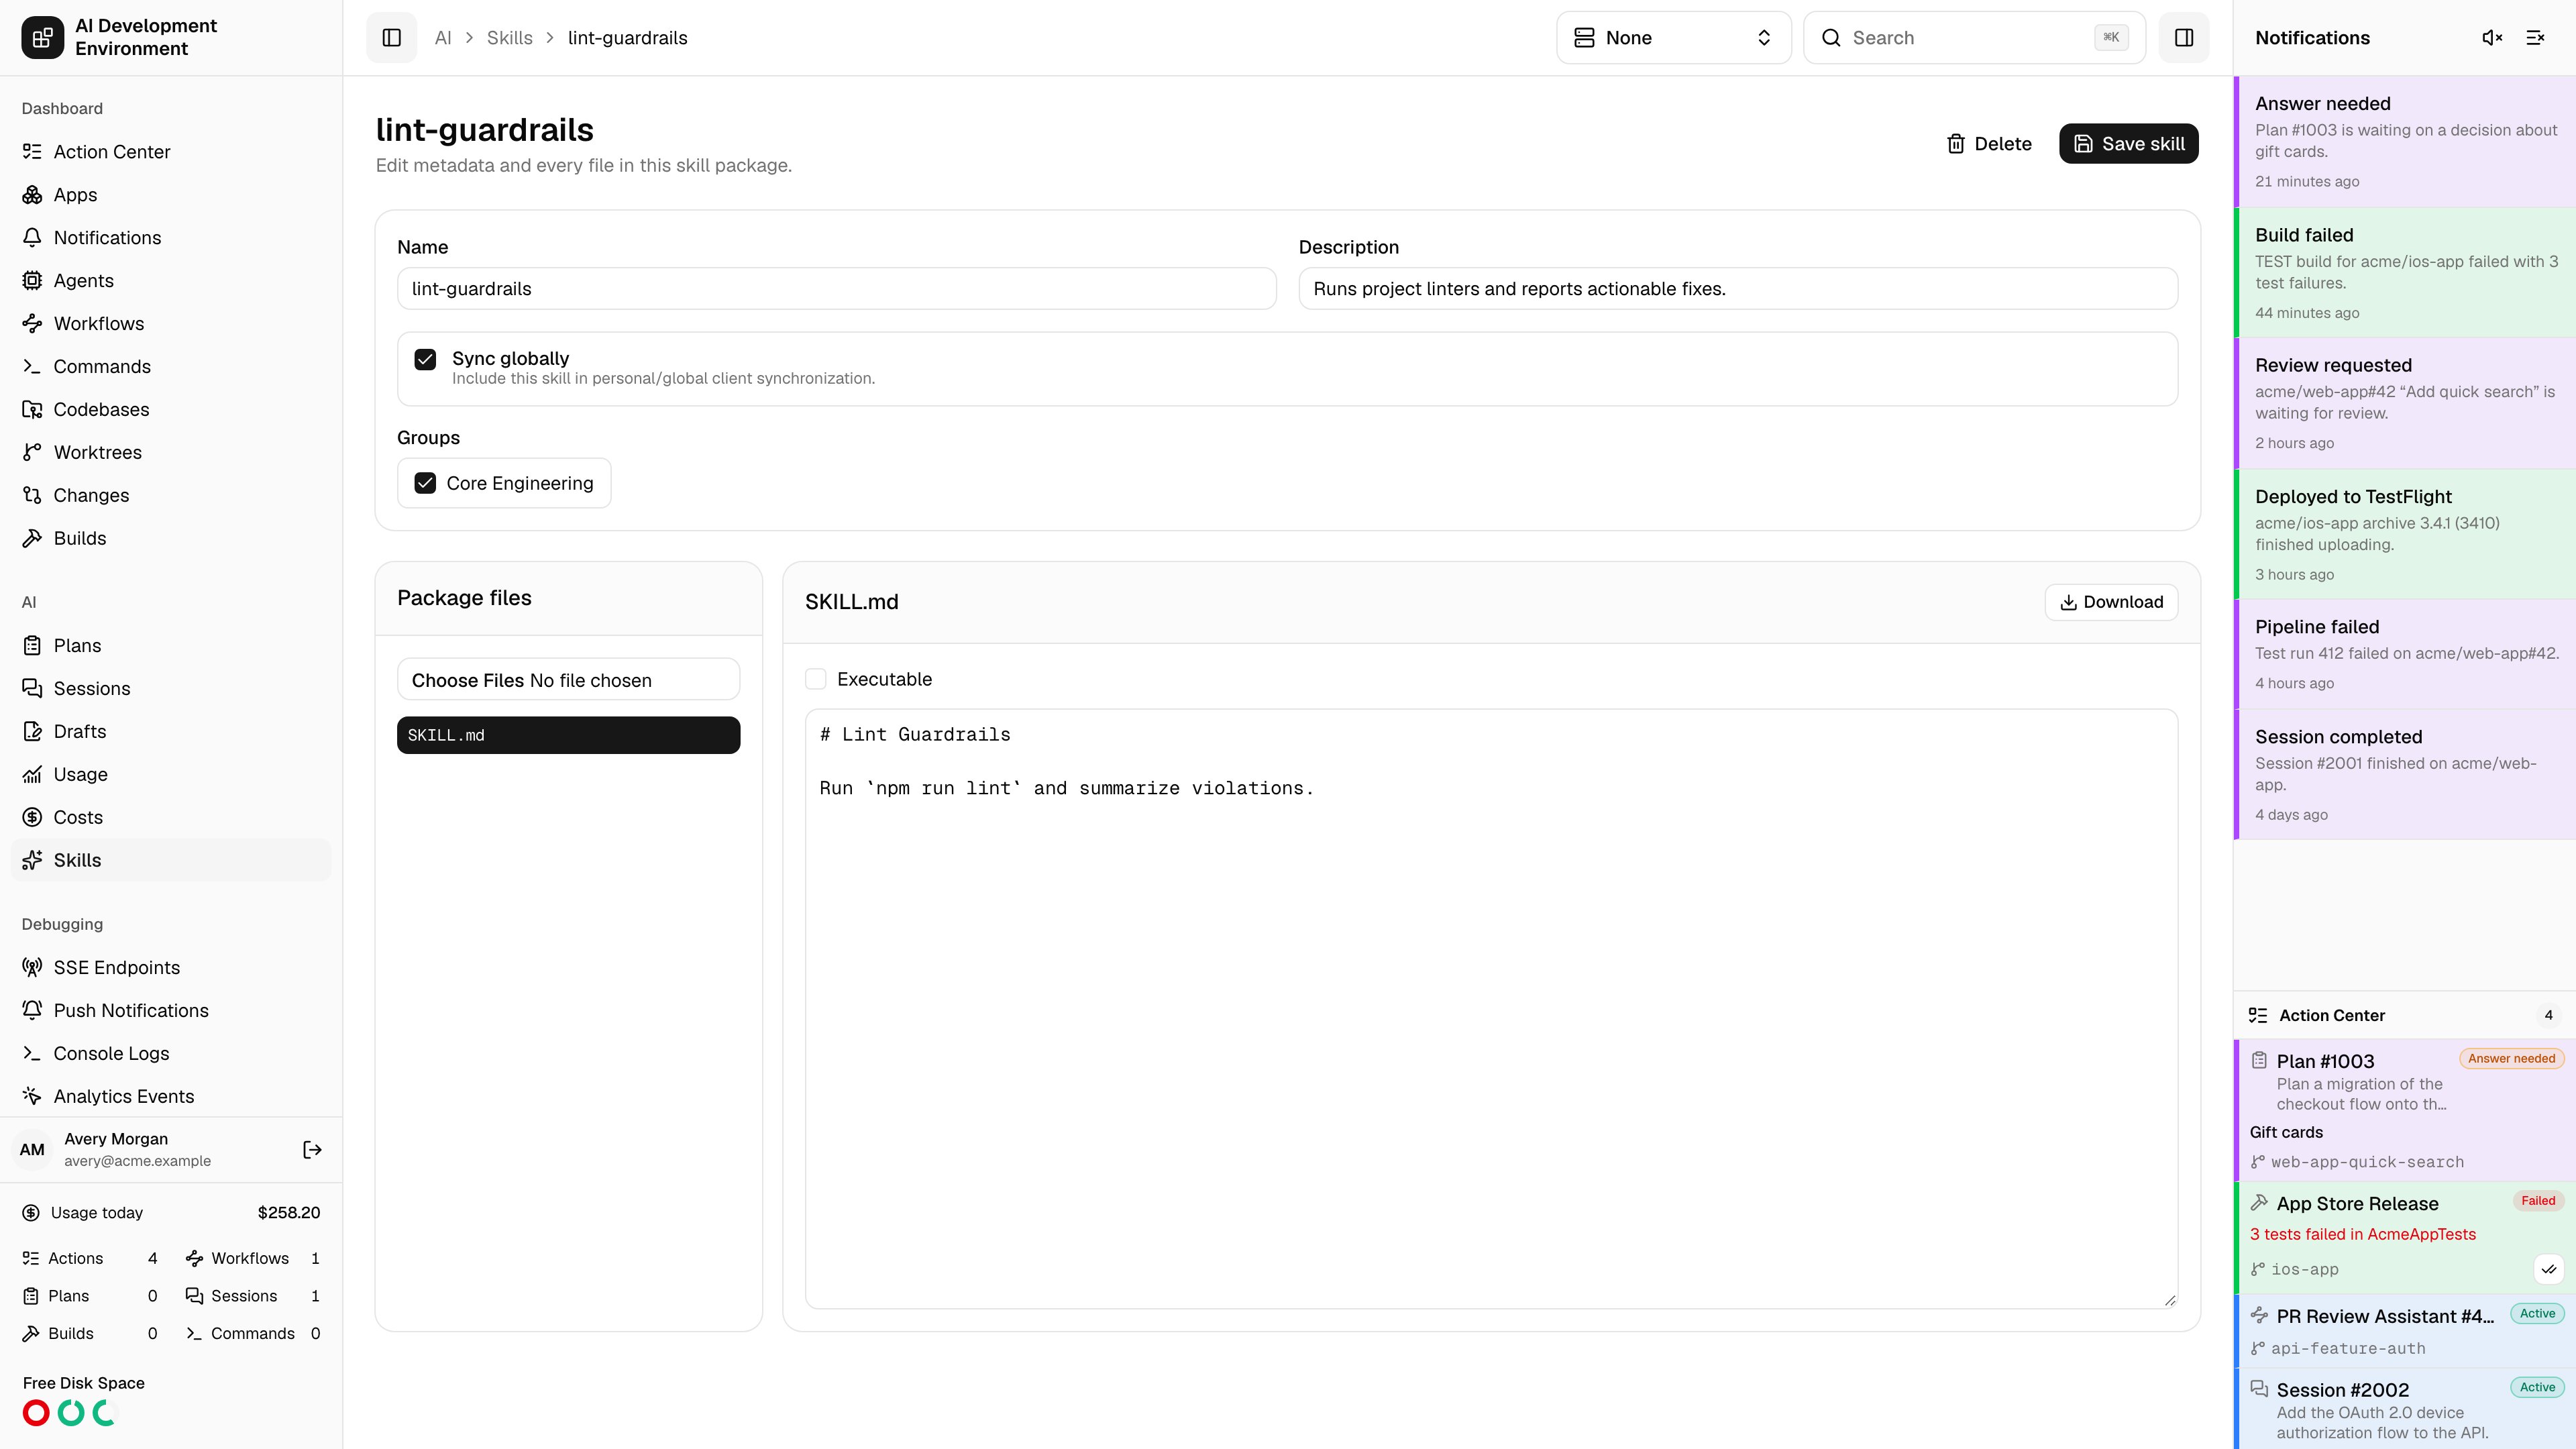Viewport: 2576px width, 1449px height.
Task: Click inside the SKILL.md editor textarea
Action: [1491, 1009]
